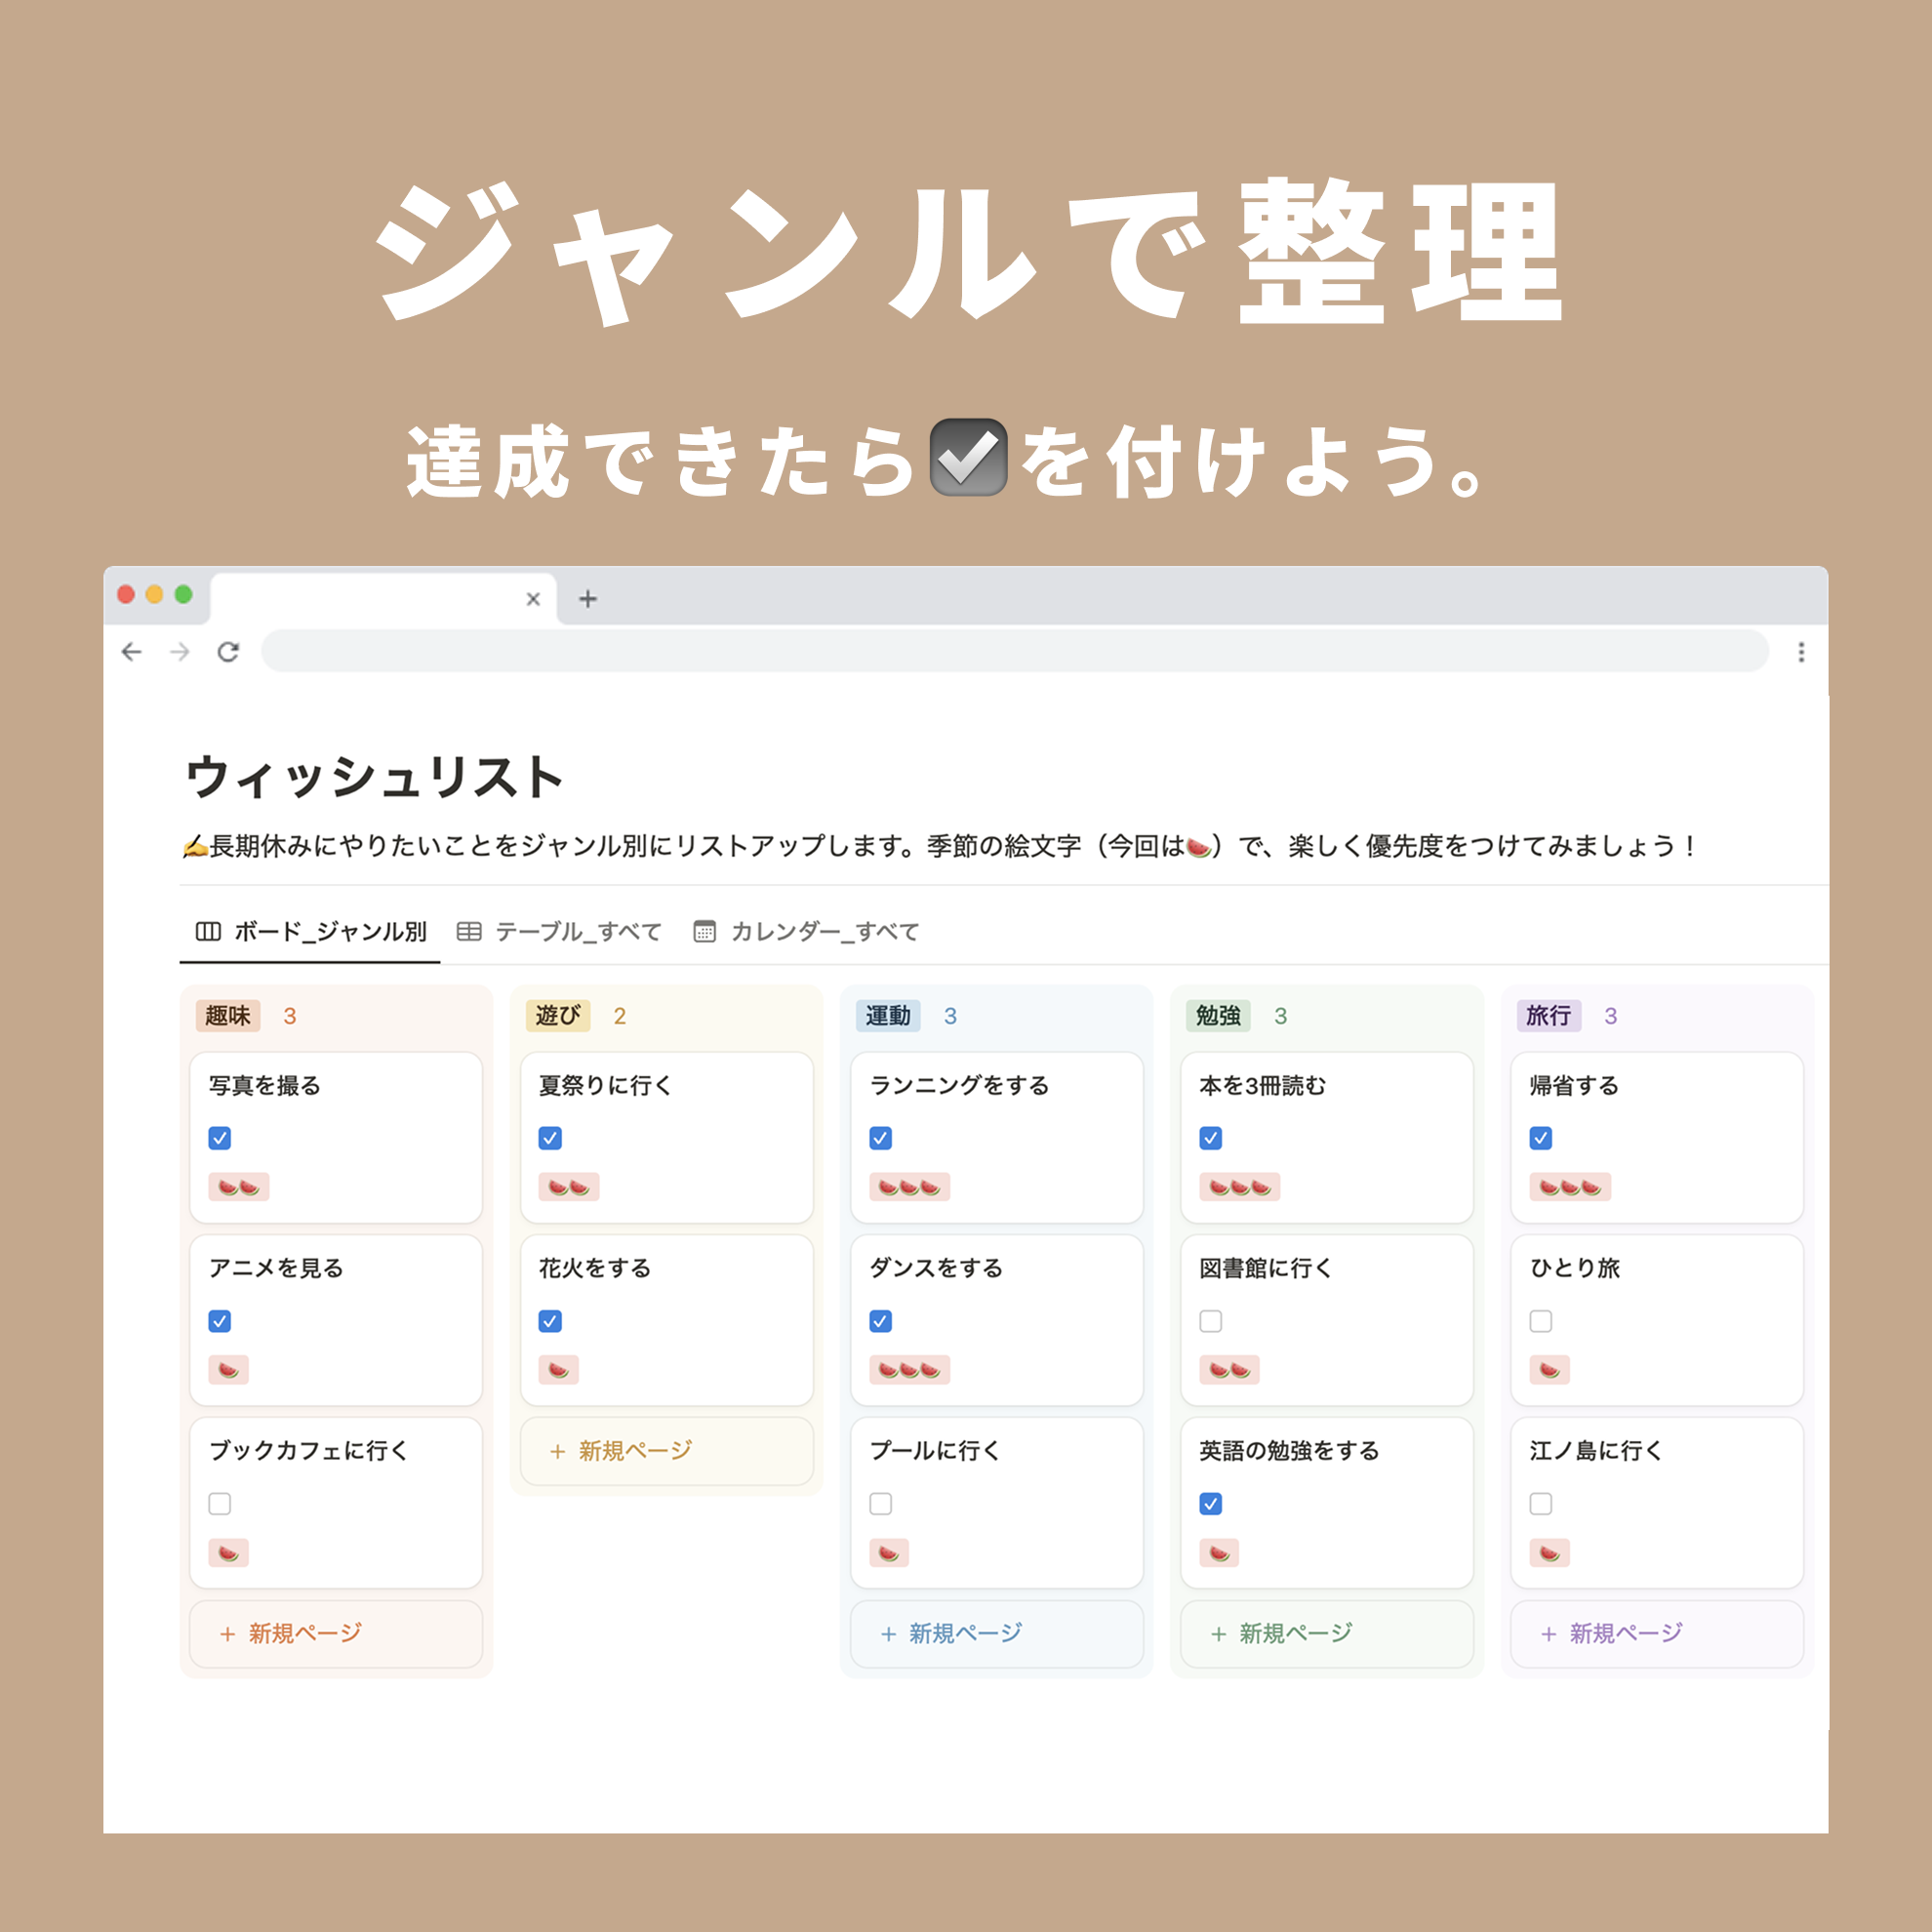Click the watermelon tag on 江ノ島に行く card
The width and height of the screenshot is (1932, 1932).
point(1549,1553)
